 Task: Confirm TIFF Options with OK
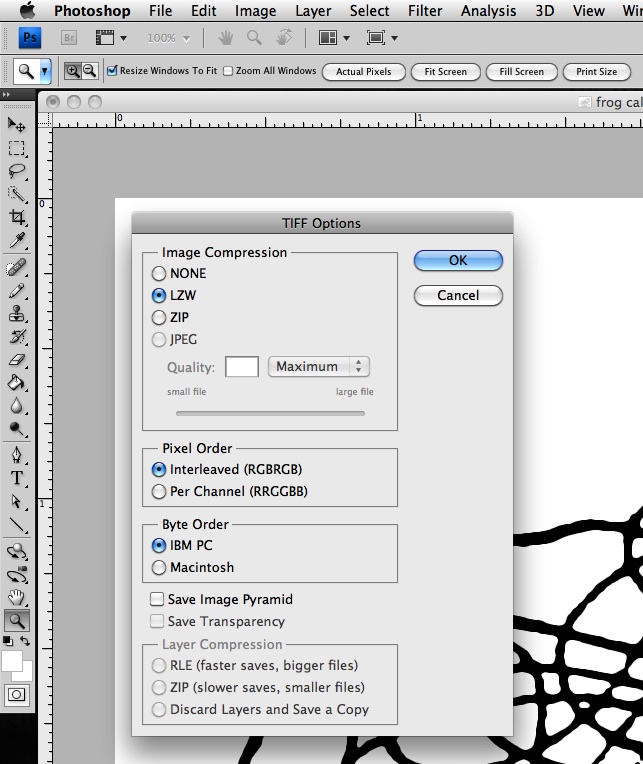[x=458, y=261]
